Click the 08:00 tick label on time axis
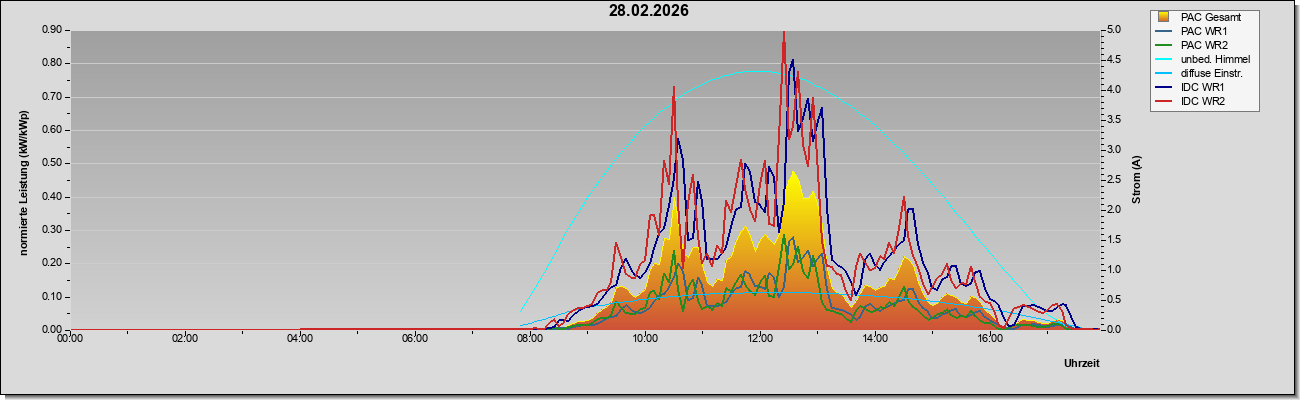The width and height of the screenshot is (1300, 400). [x=529, y=338]
